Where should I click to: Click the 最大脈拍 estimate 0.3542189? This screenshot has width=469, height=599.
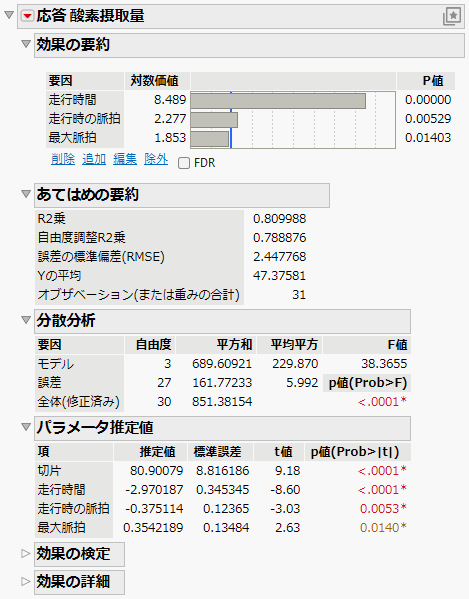pyautogui.click(x=153, y=528)
